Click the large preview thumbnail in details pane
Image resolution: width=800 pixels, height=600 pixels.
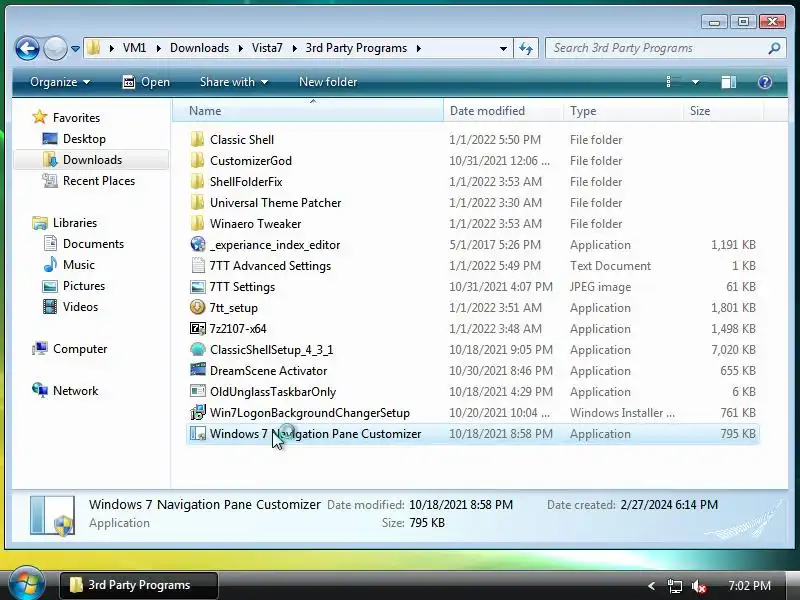pyautogui.click(x=53, y=515)
